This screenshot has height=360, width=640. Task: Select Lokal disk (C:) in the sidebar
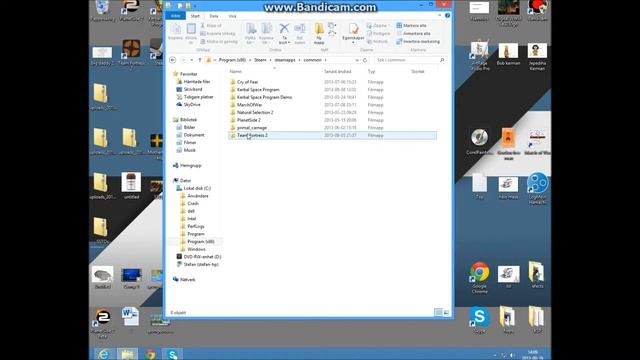pyautogui.click(x=197, y=188)
